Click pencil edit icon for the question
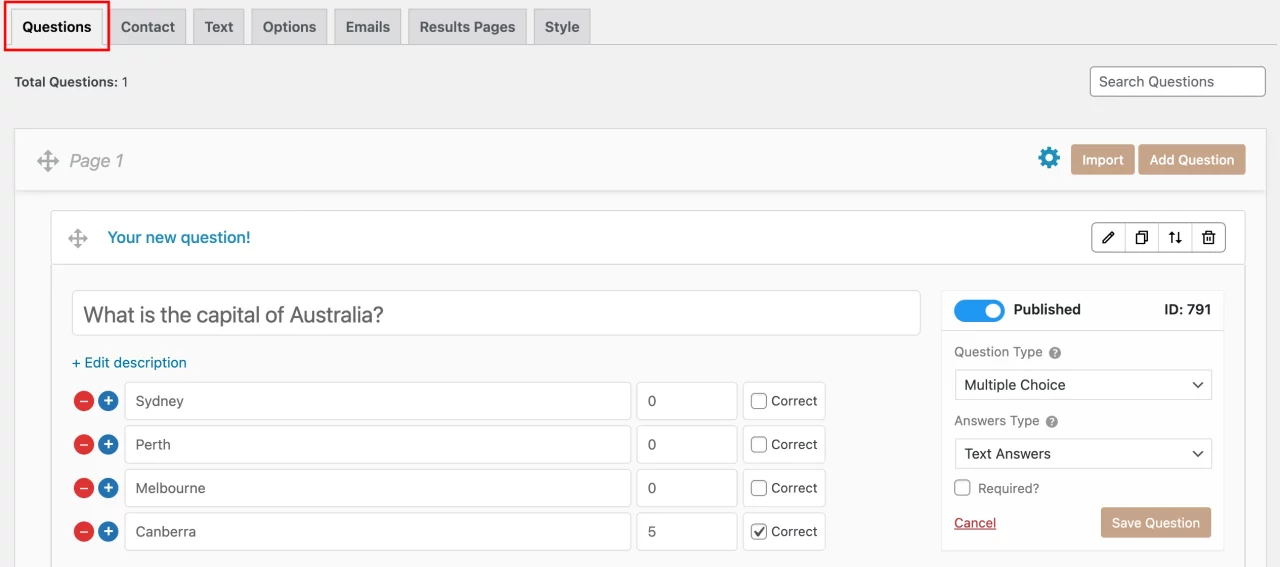The image size is (1280, 567). tap(1108, 237)
